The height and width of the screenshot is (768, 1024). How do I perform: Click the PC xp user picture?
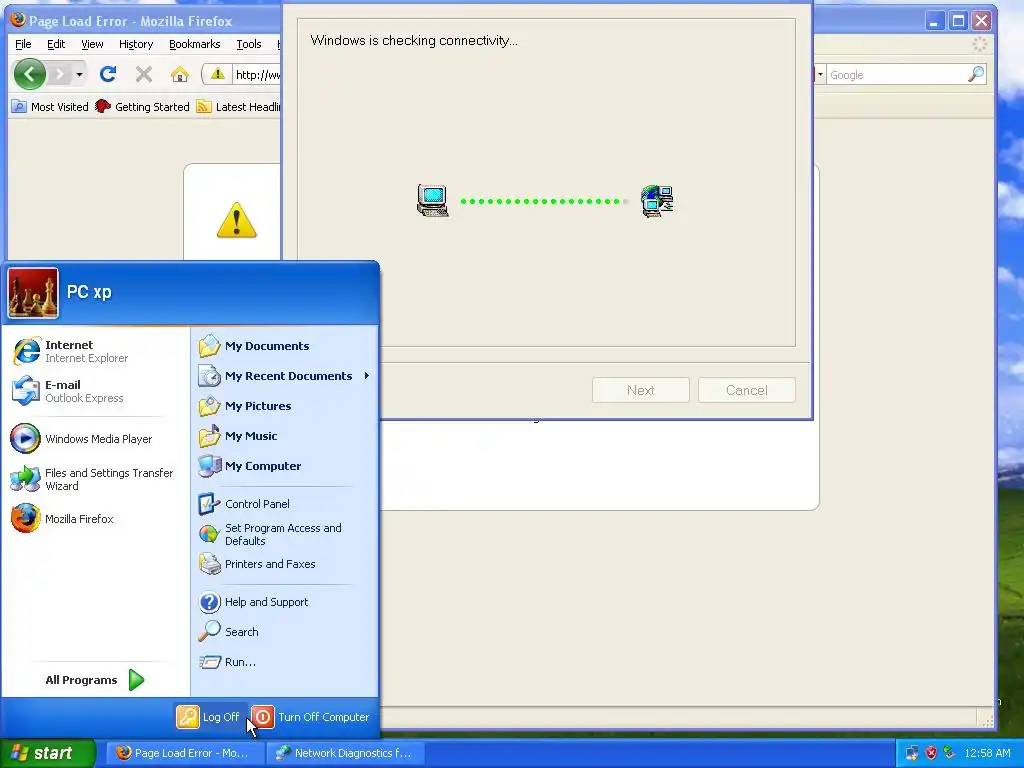point(33,293)
